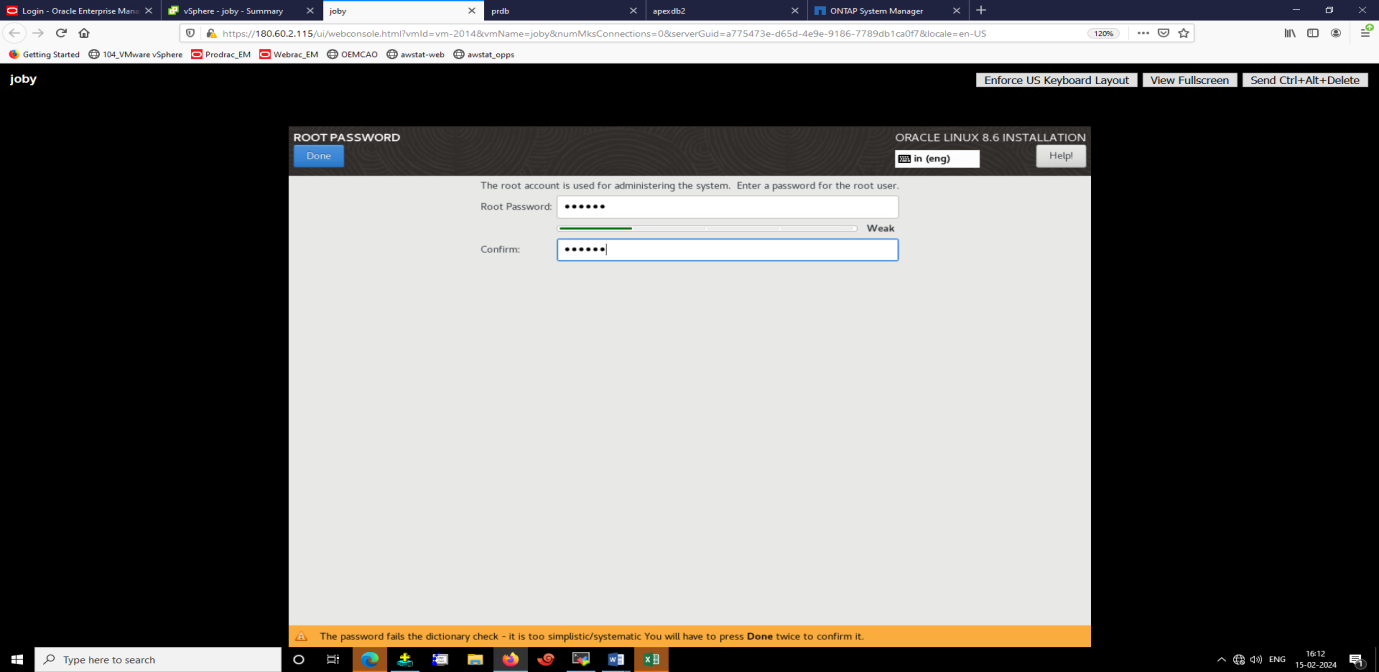Click the browser Back arrow
The width and height of the screenshot is (1379, 672).
coord(15,33)
